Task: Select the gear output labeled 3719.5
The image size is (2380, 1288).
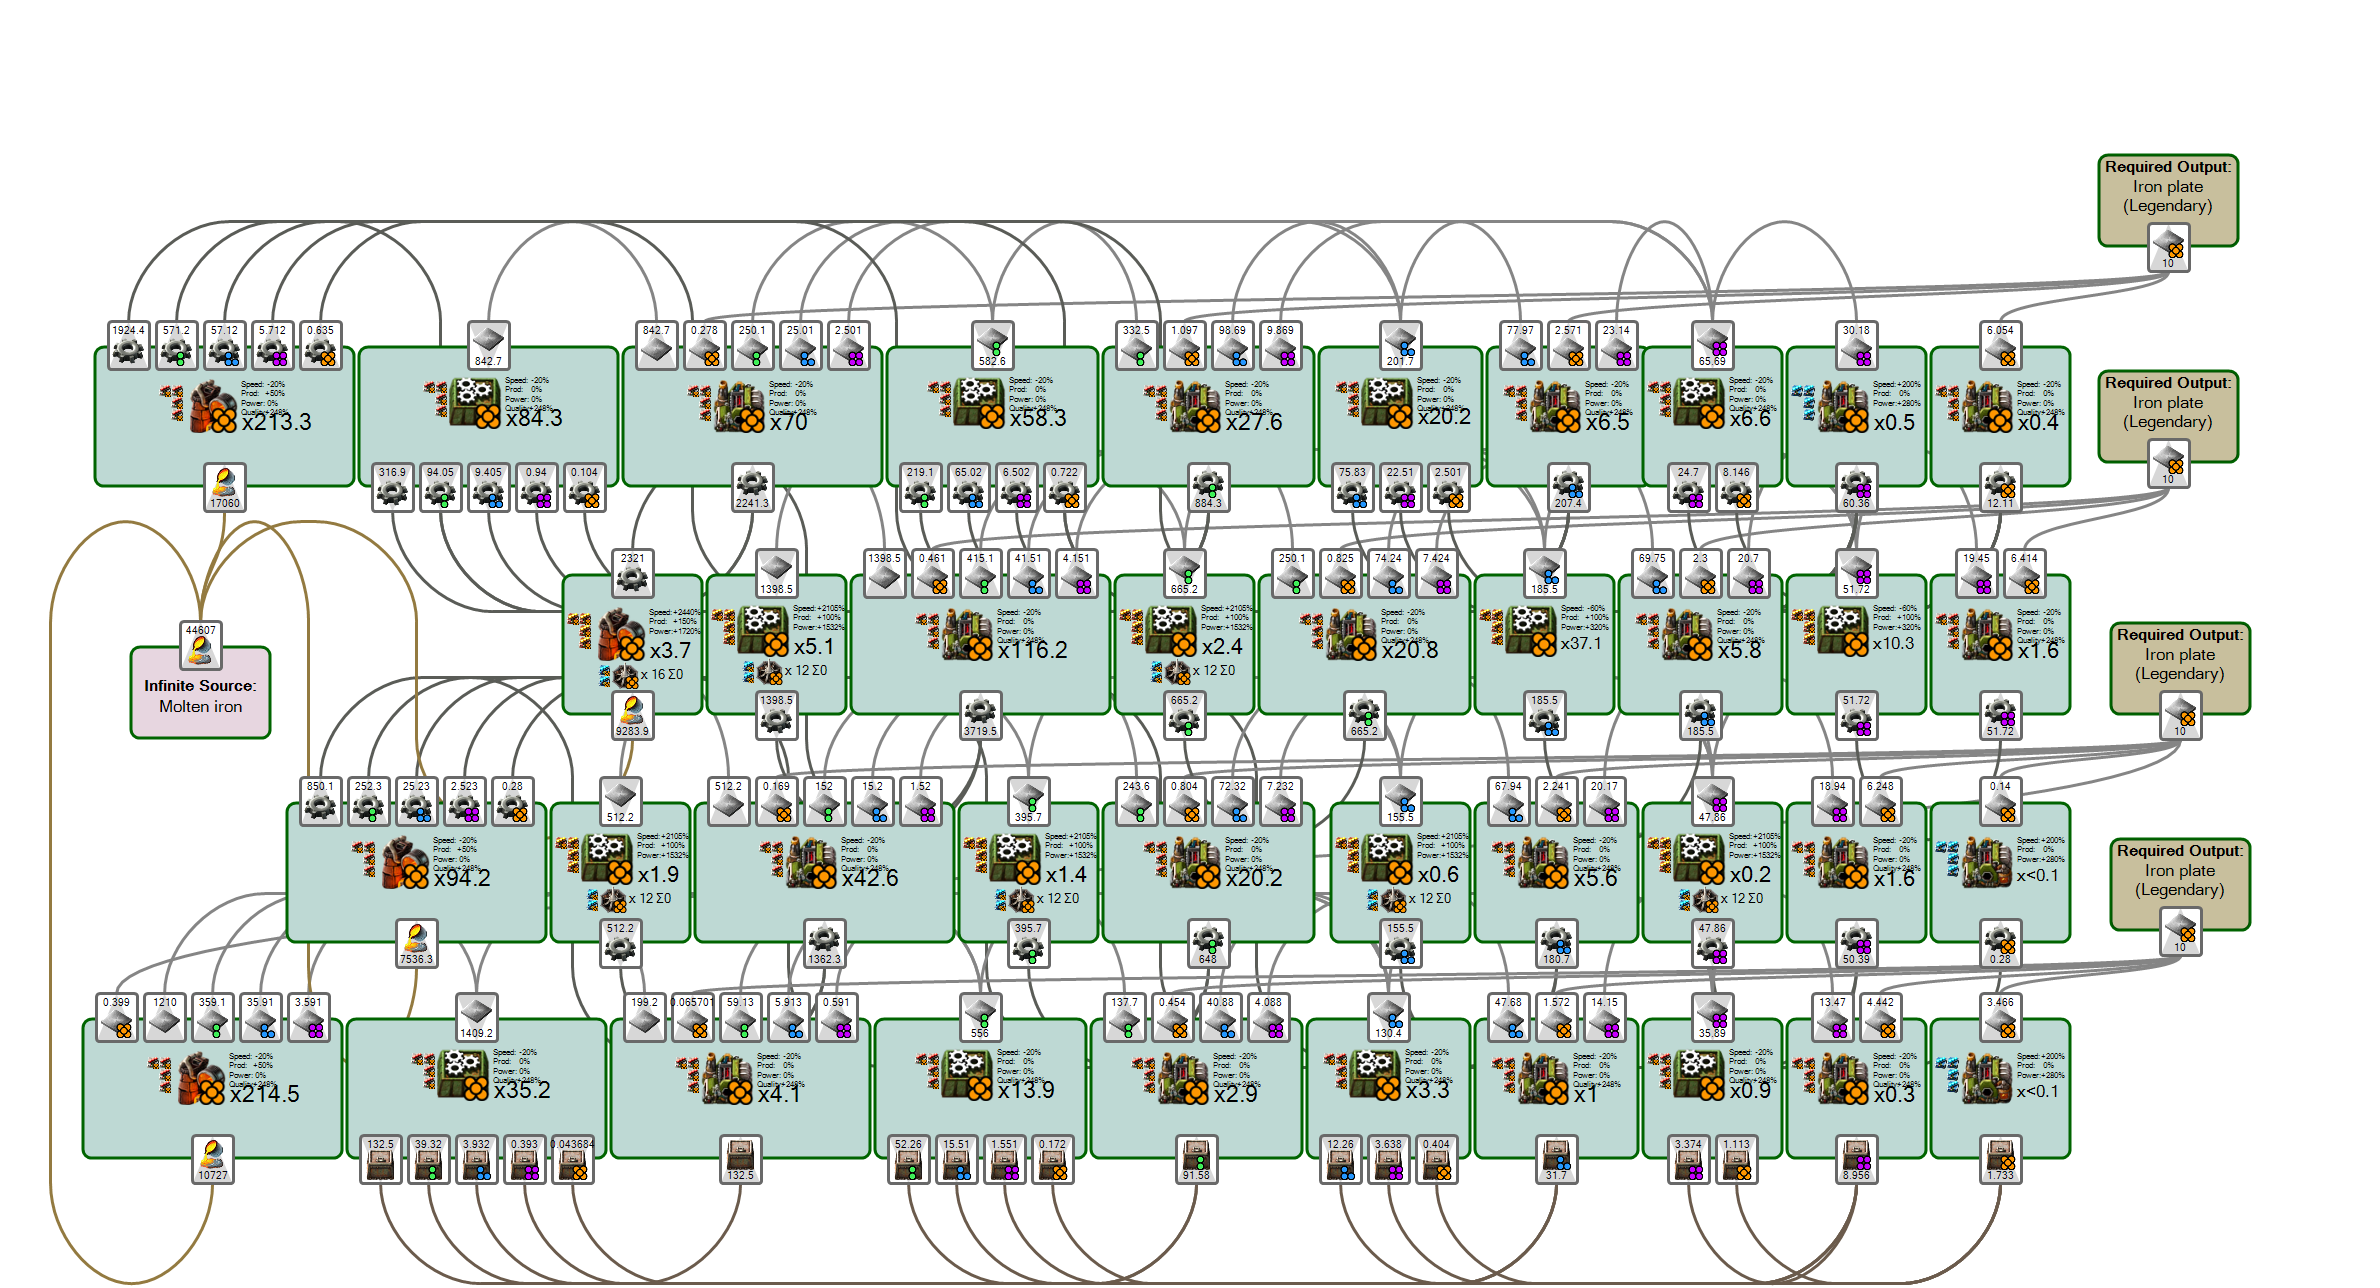Action: coord(980,715)
